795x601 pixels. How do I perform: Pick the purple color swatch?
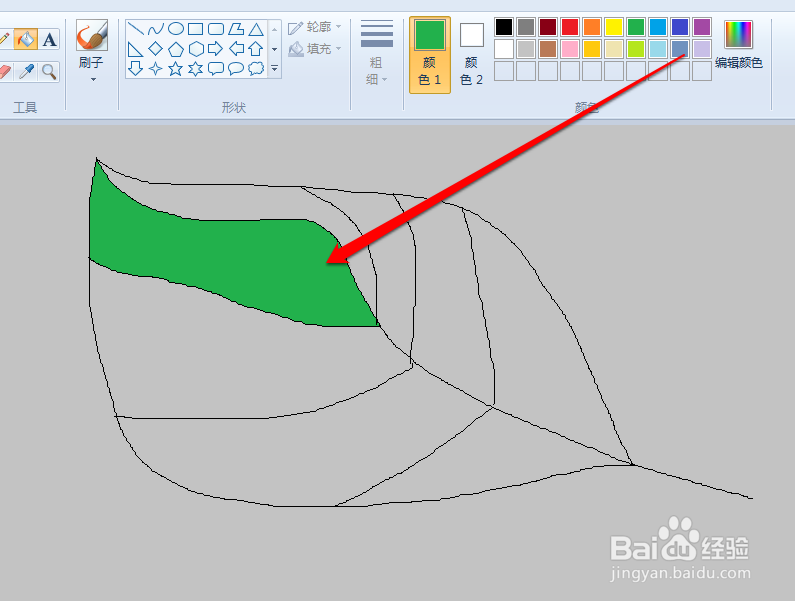click(x=702, y=27)
